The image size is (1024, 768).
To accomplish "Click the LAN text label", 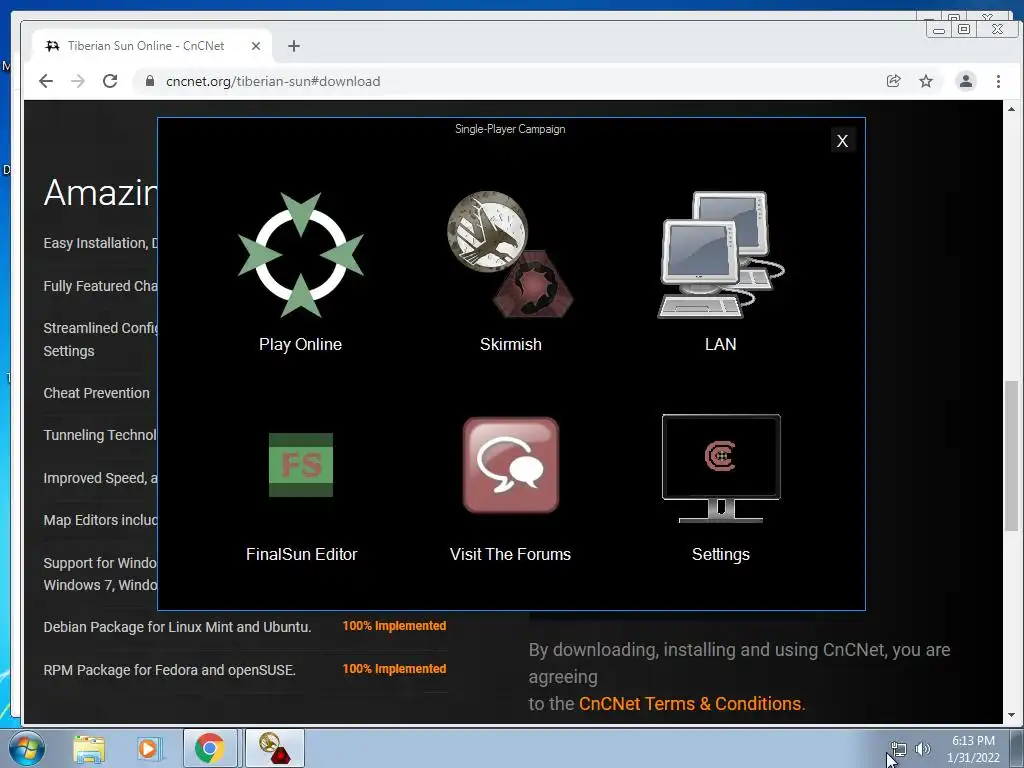I will tap(721, 344).
